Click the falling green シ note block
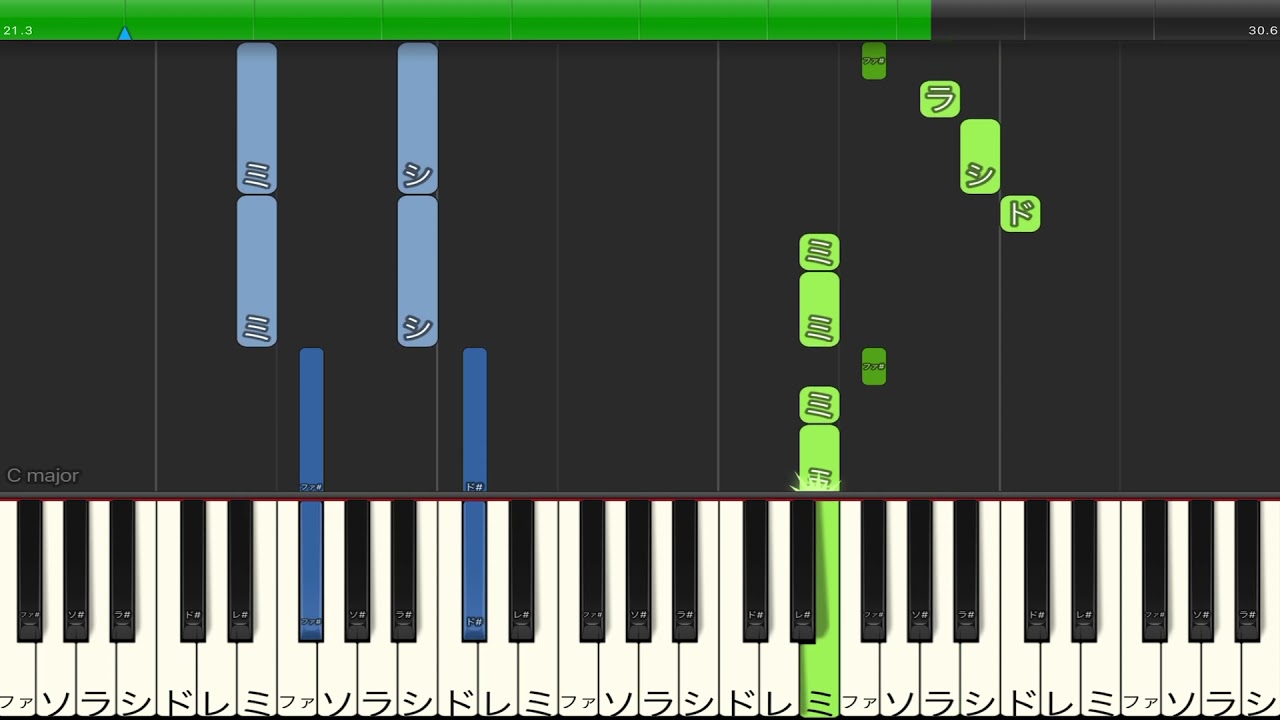Image resolution: width=1280 pixels, height=720 pixels. click(x=980, y=156)
